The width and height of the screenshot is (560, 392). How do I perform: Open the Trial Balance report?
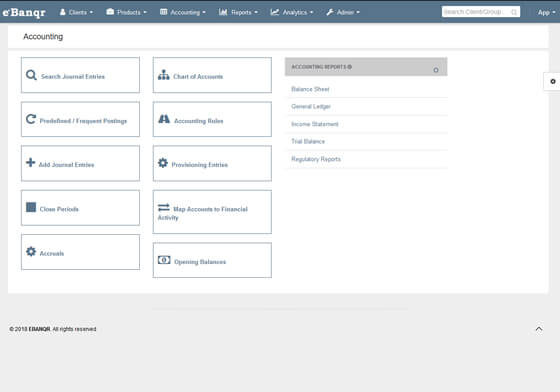[308, 141]
